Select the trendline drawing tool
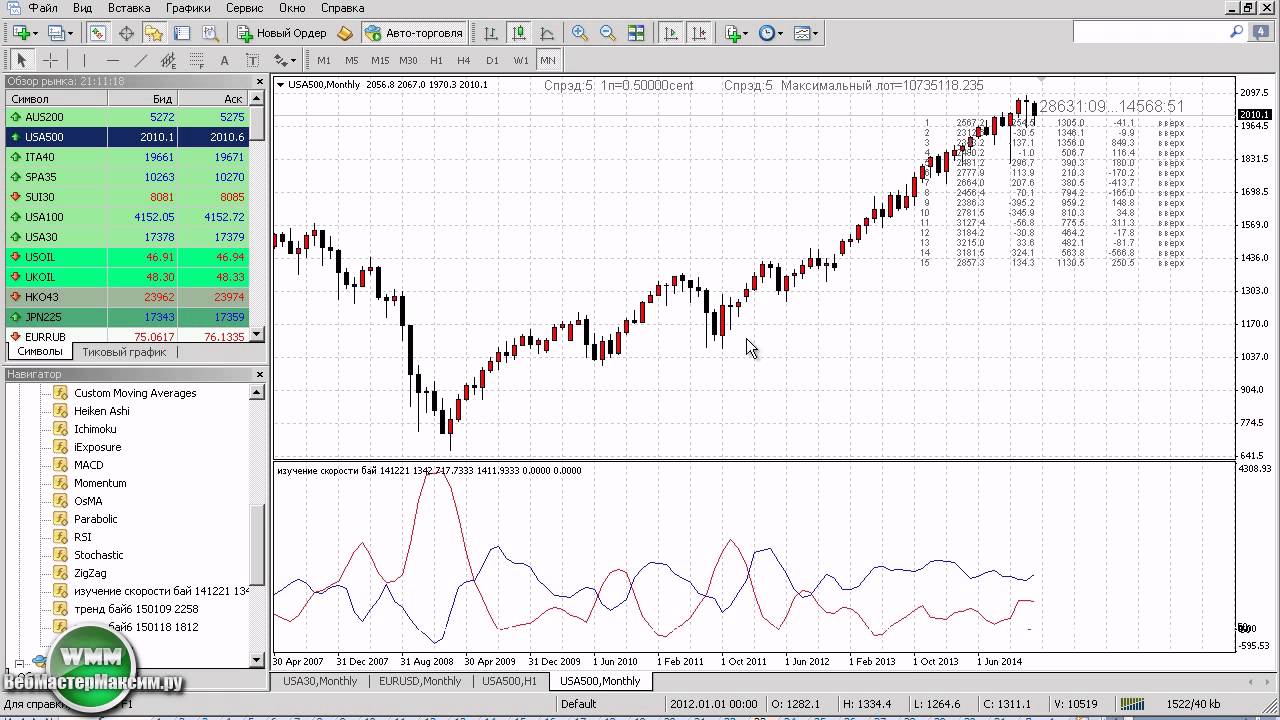This screenshot has width=1280, height=720. (x=141, y=60)
